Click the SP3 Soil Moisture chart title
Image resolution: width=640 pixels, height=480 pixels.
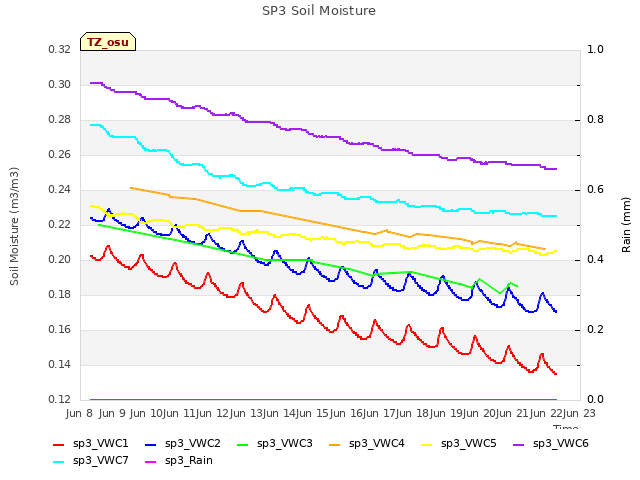[x=319, y=11]
